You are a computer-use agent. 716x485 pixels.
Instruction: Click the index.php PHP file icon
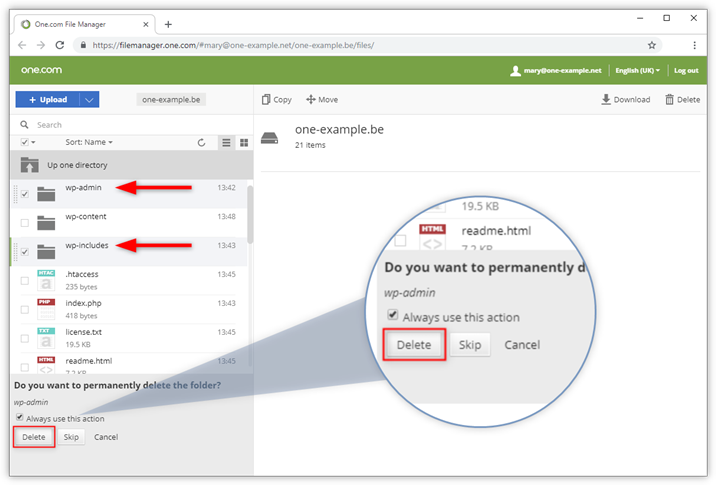46,309
